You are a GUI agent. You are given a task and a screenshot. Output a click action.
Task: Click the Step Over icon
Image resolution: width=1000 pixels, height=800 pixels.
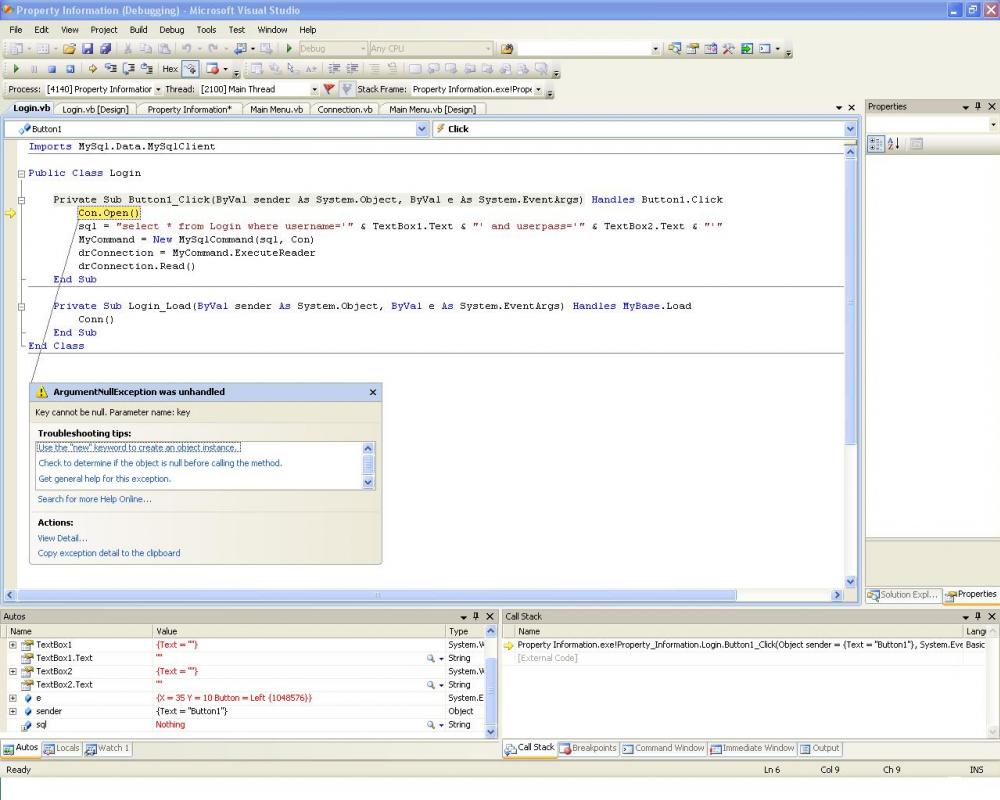click(128, 69)
